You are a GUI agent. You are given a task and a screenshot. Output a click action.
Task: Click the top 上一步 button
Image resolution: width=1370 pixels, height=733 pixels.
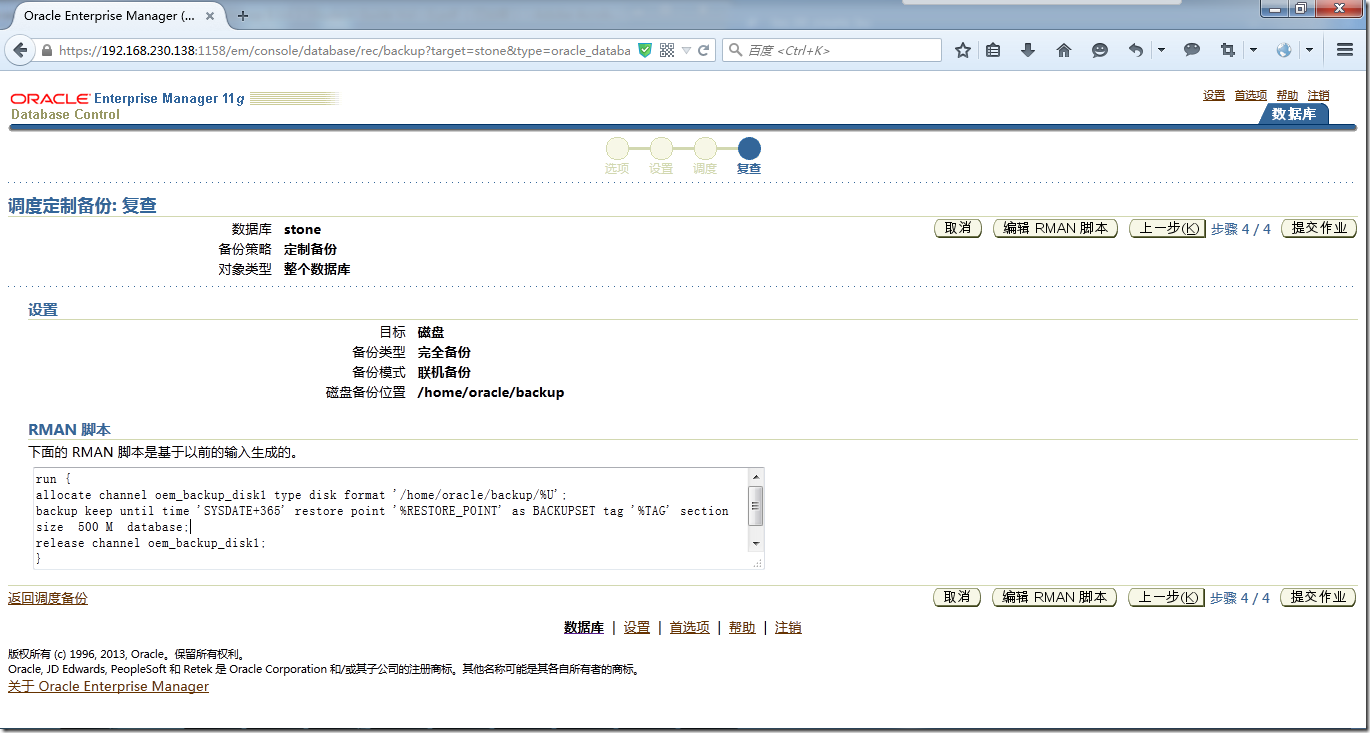[x=1166, y=228]
